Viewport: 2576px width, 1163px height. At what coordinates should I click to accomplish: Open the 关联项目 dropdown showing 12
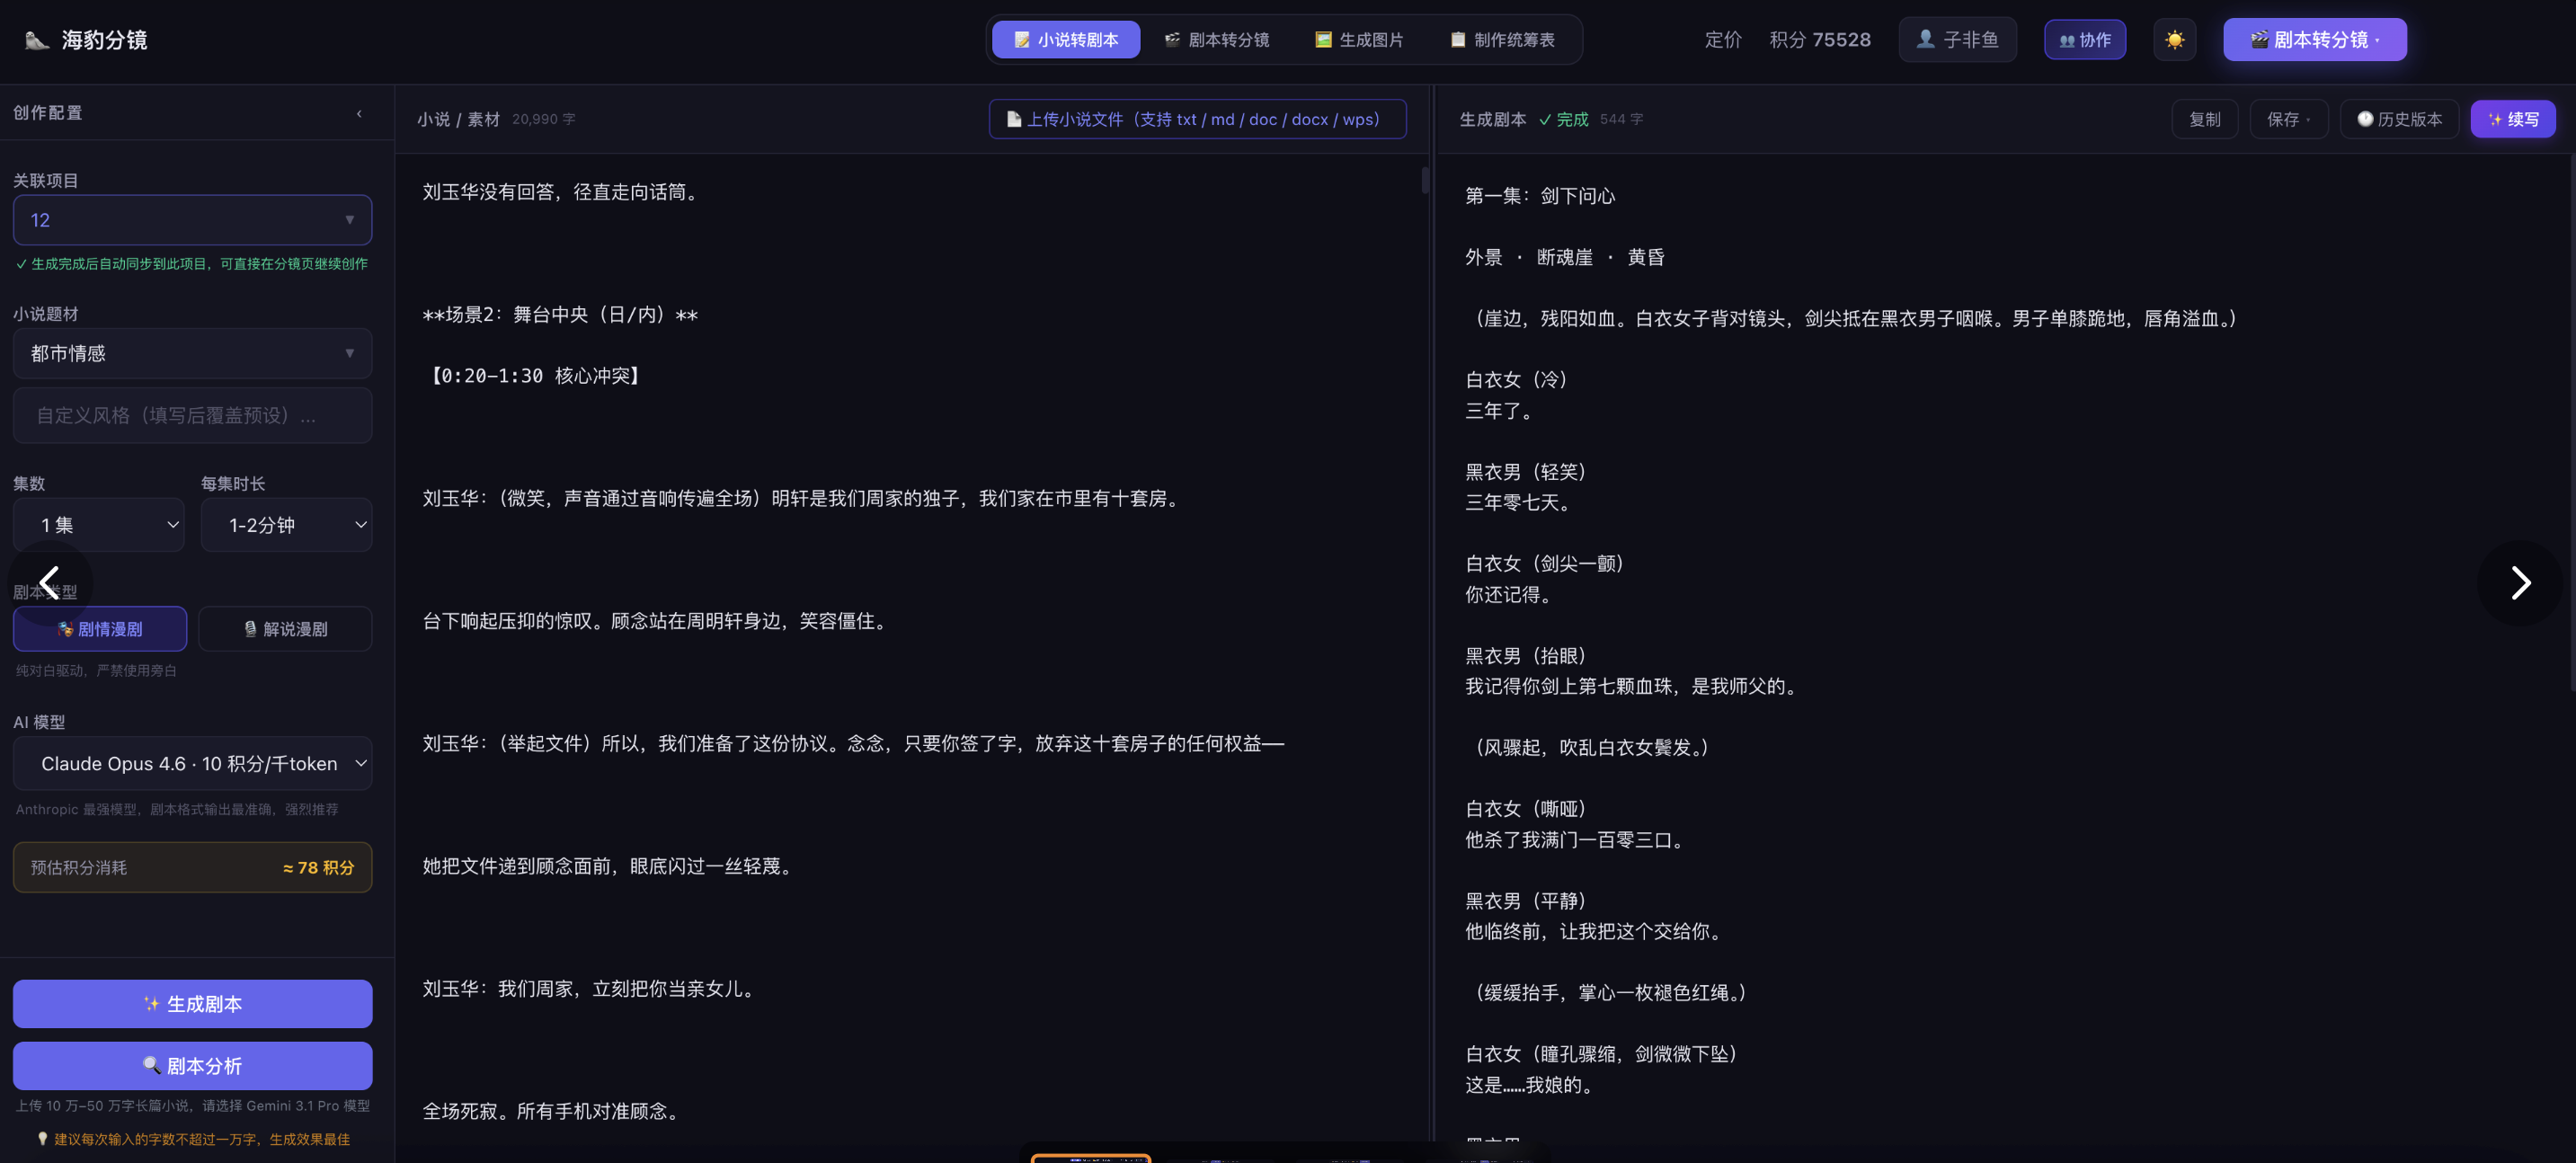coord(192,220)
